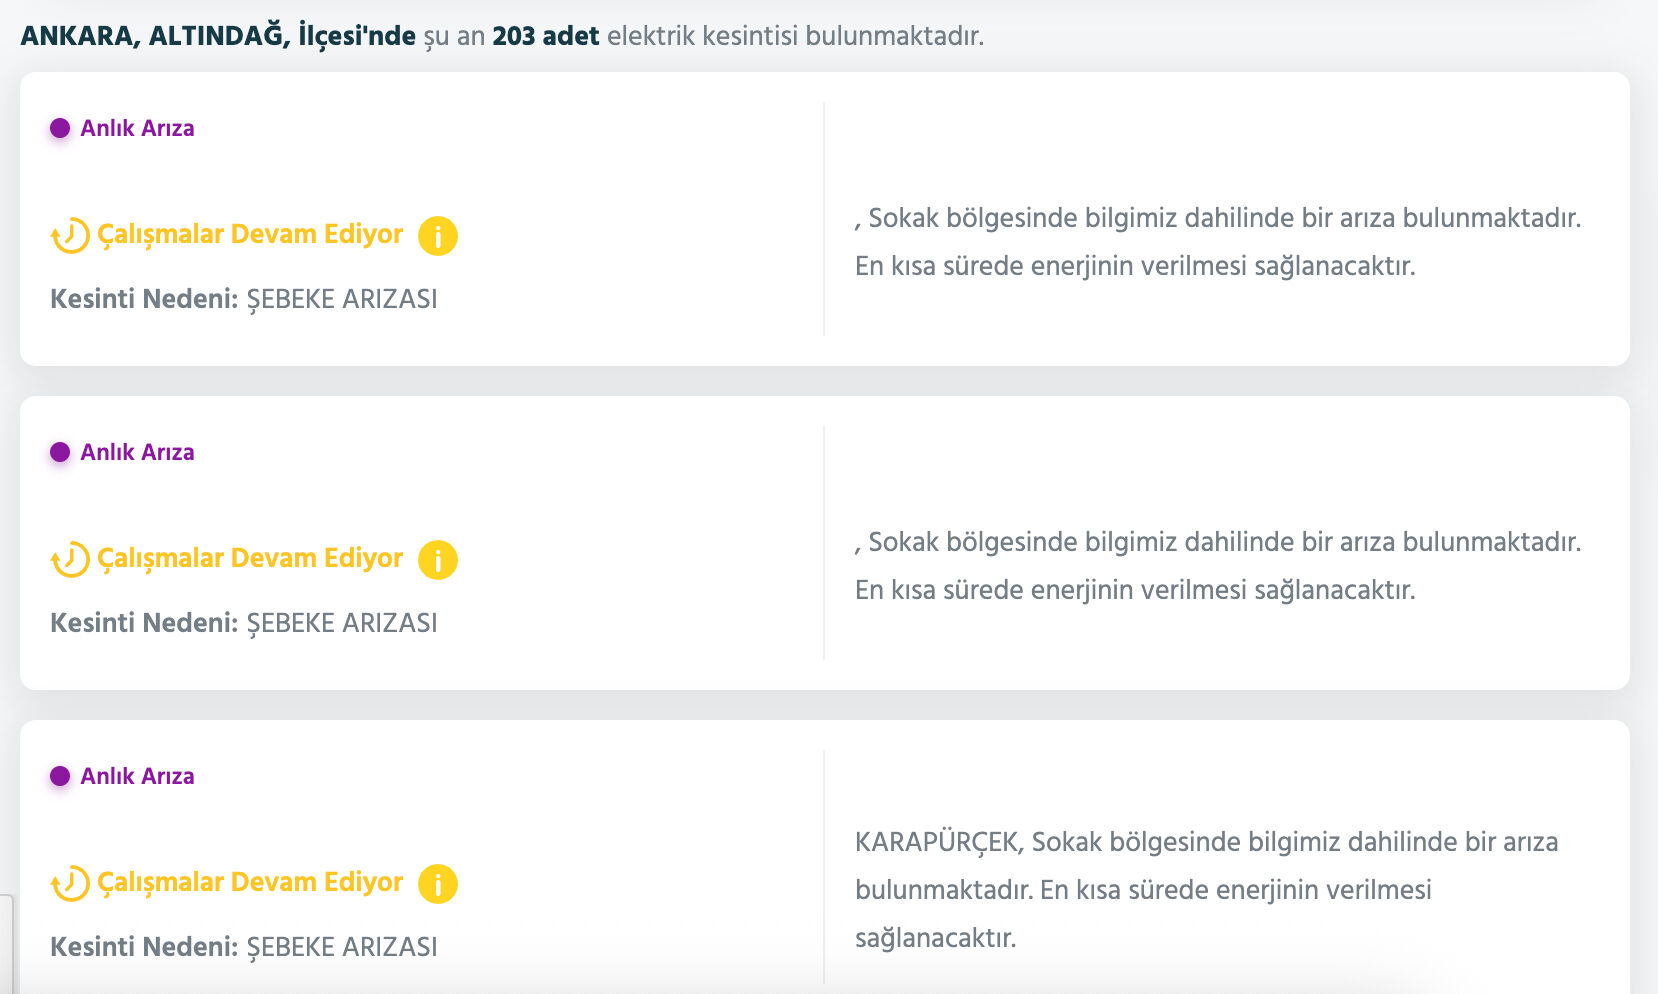Image resolution: width=1658 pixels, height=994 pixels.
Task: Click the Kesinti Nedeni label in the second card
Action: pos(143,621)
